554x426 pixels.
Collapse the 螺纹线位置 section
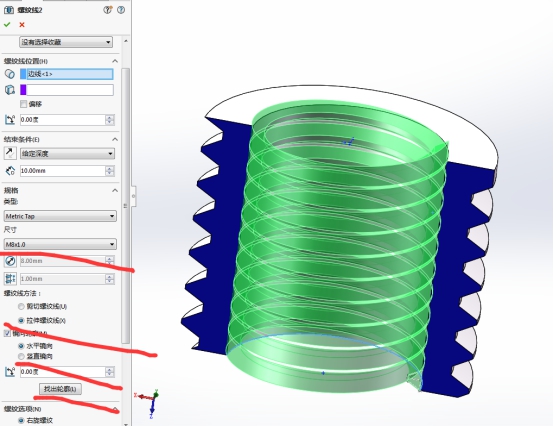tap(115, 61)
